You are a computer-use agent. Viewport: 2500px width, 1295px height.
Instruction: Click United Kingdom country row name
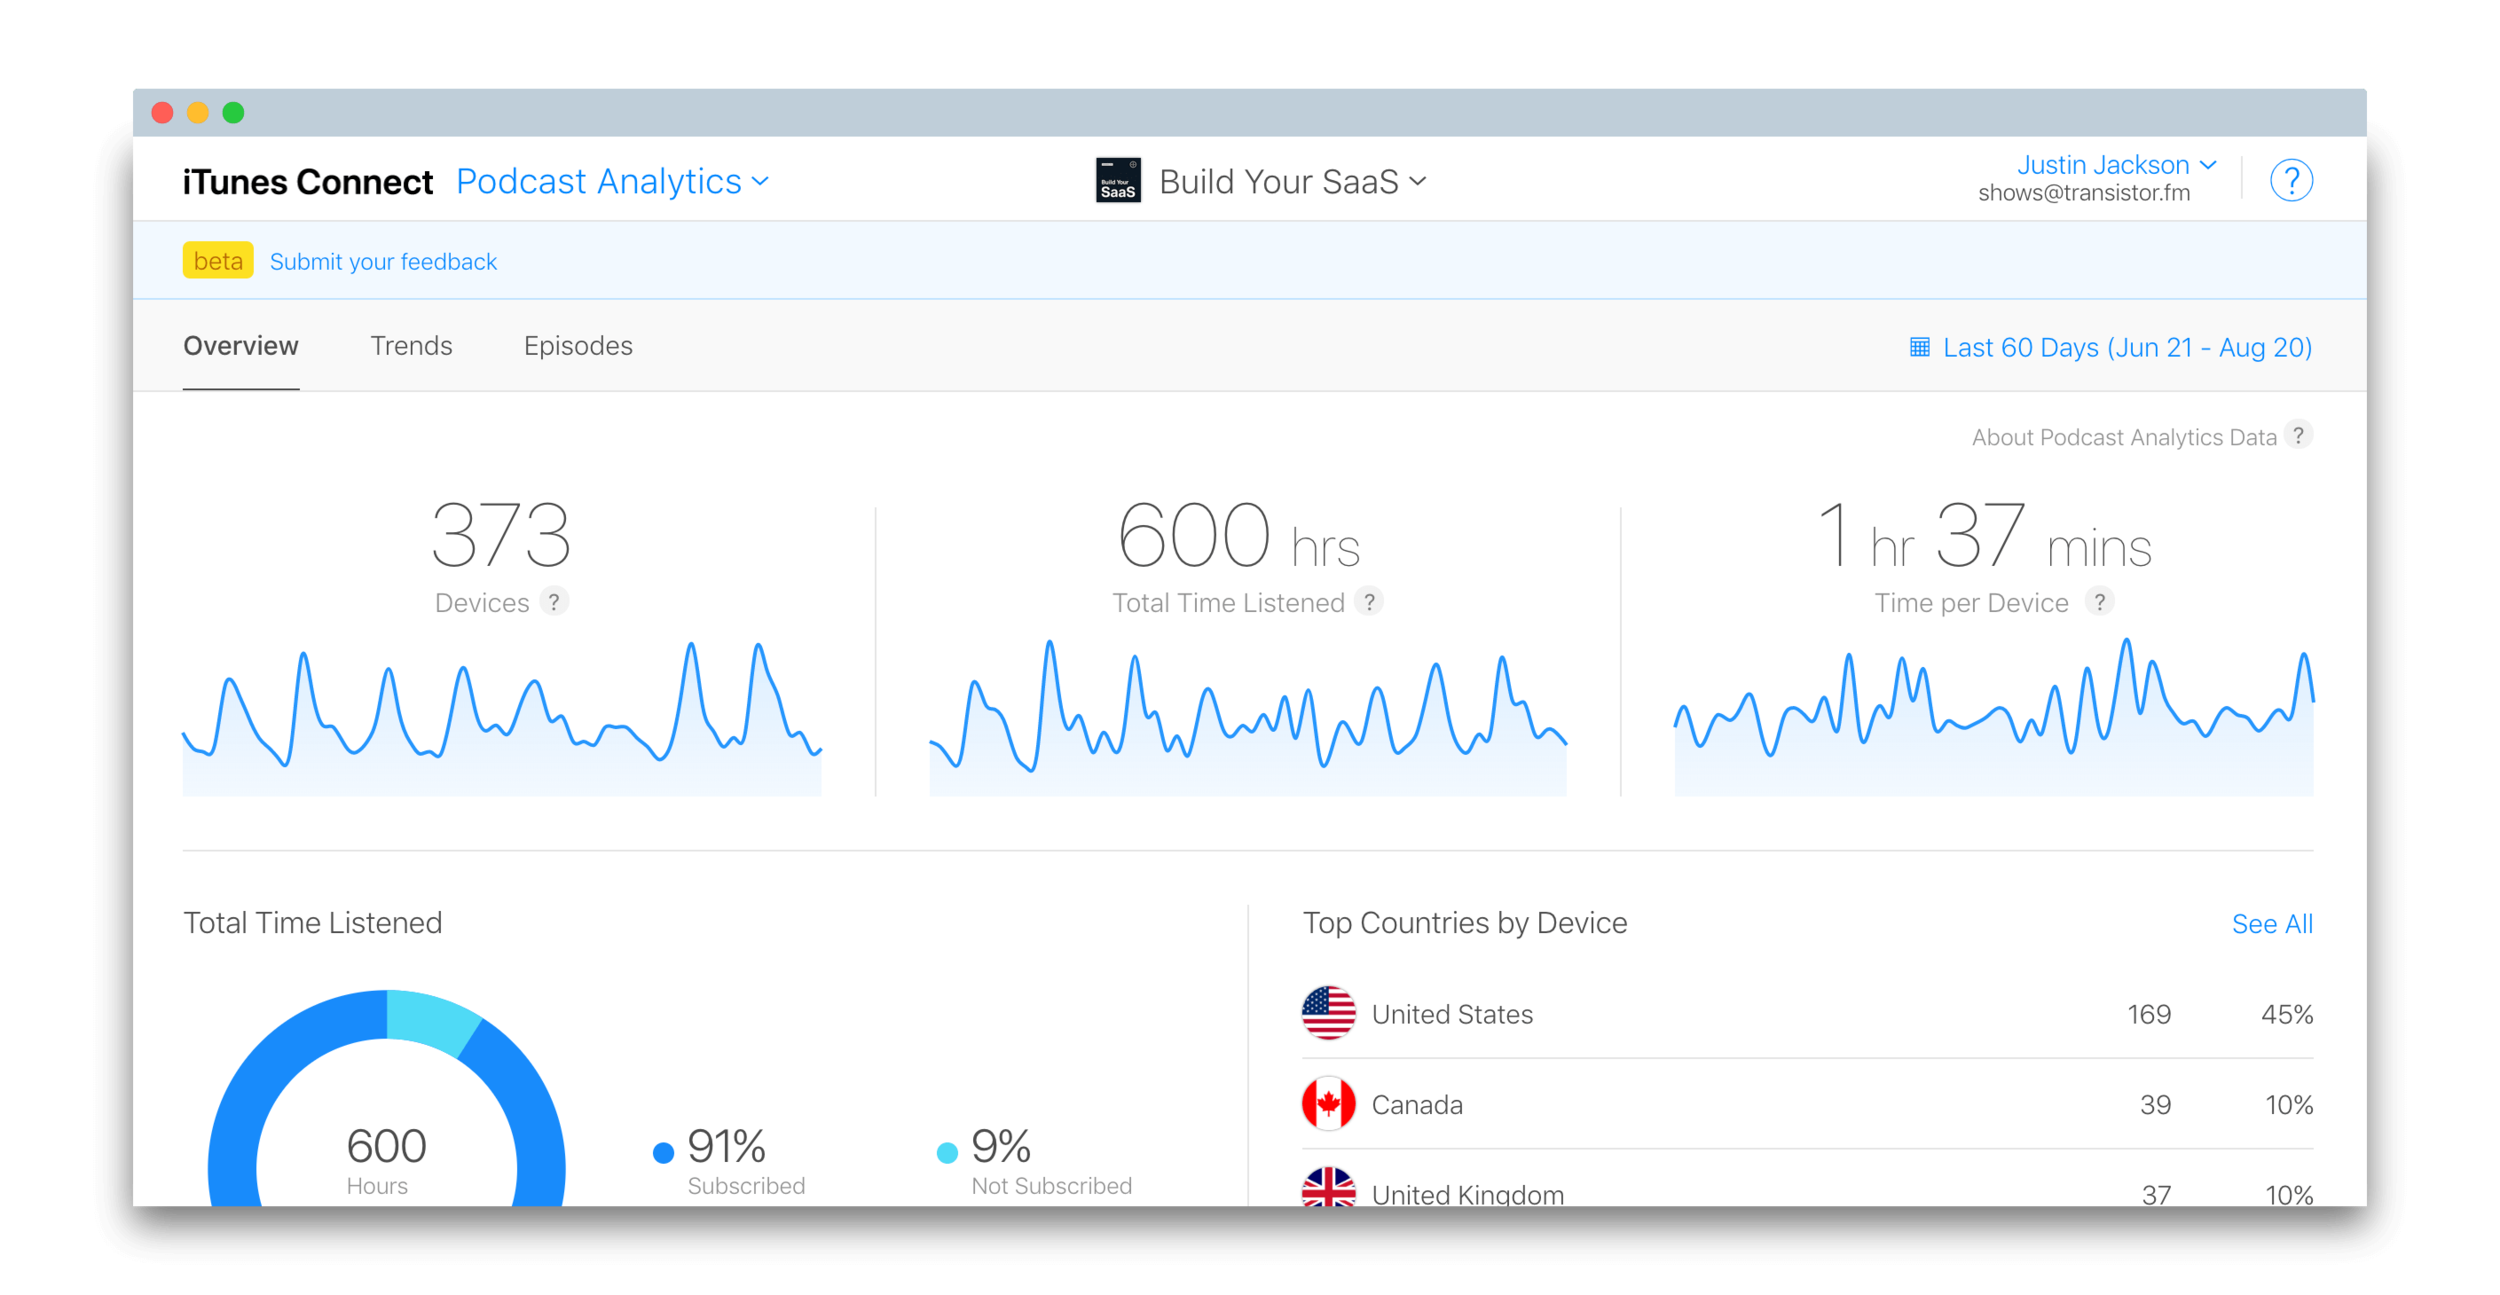1468,1194
